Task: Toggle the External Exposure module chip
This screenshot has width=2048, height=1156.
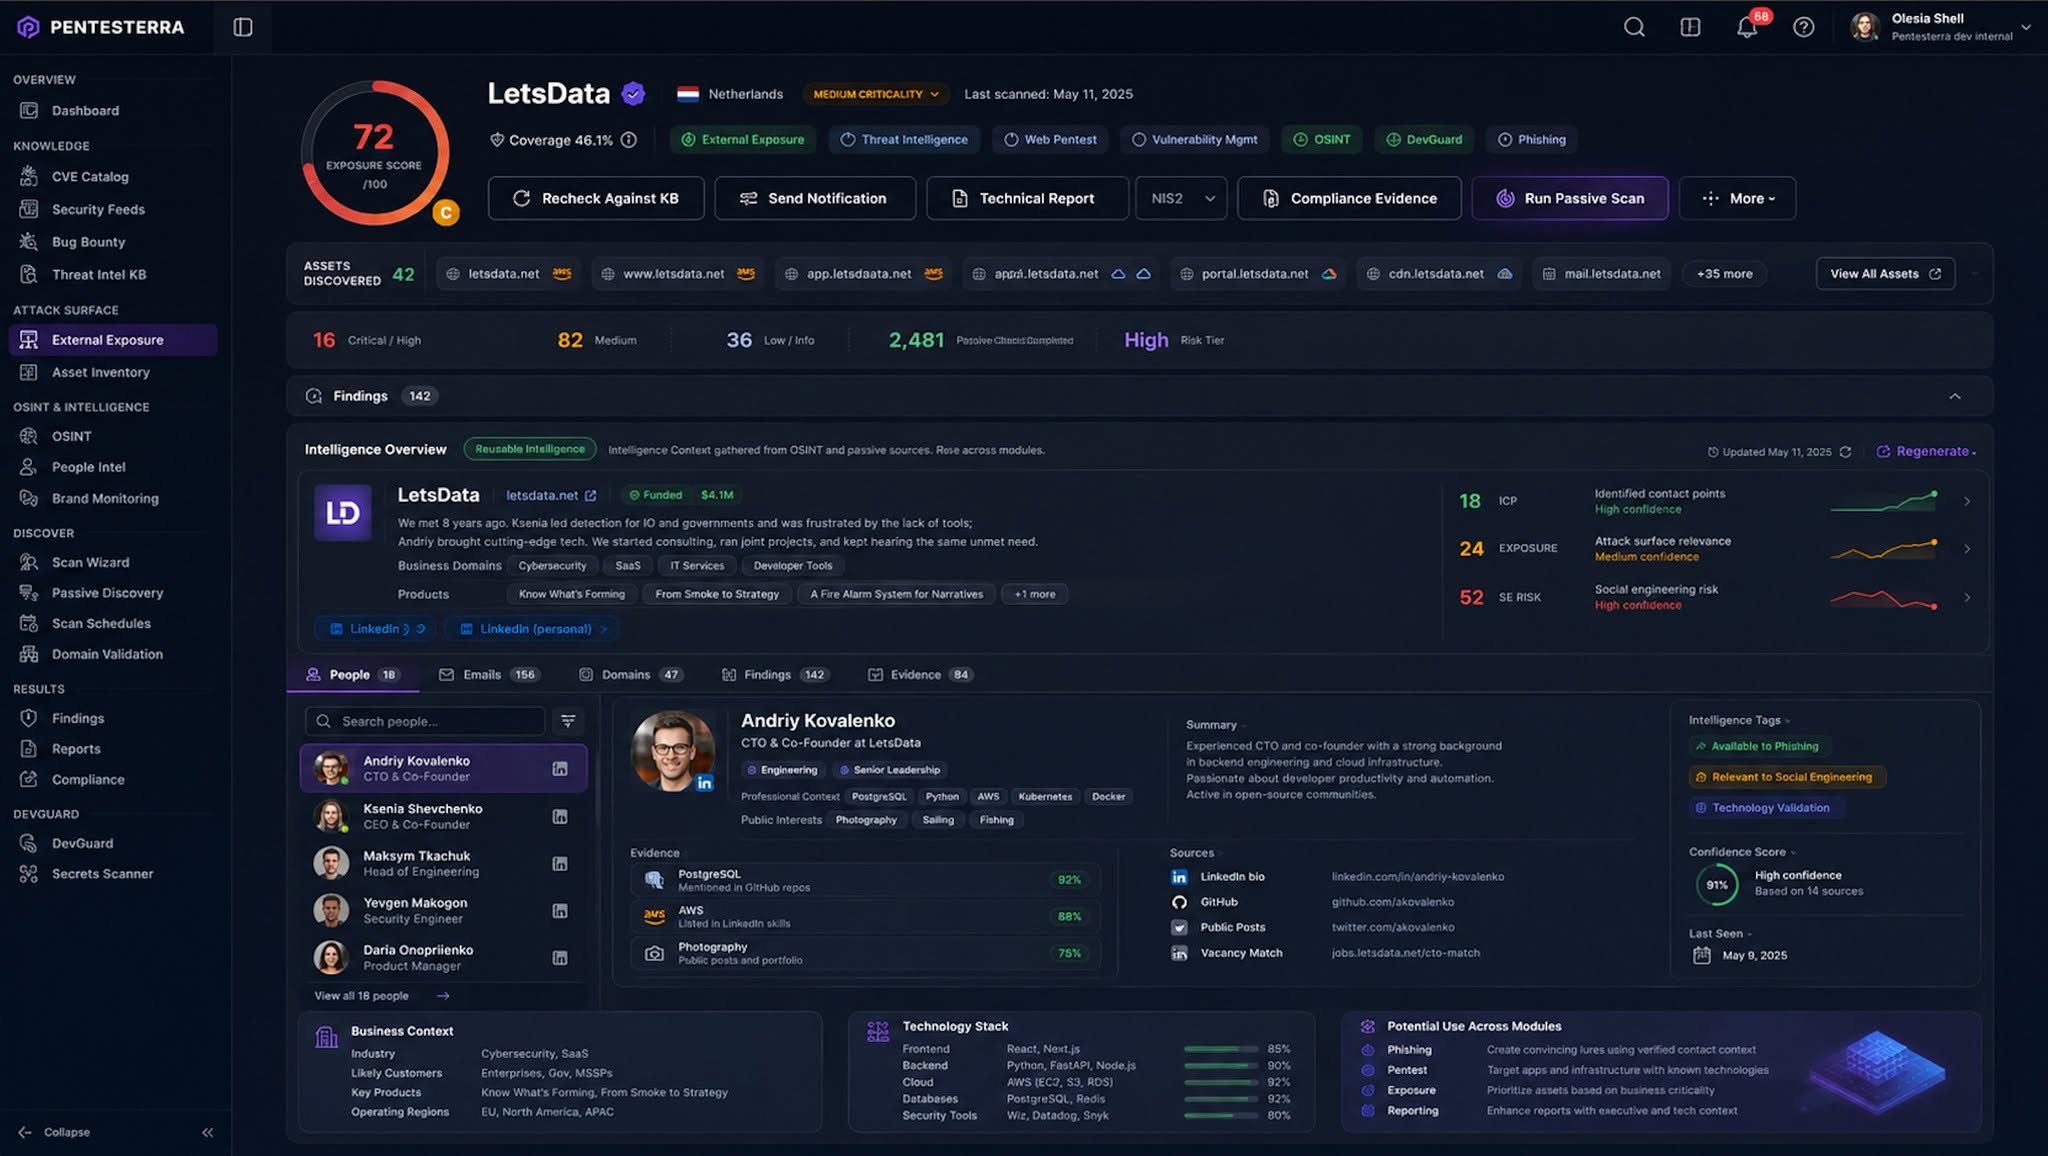Action: [743, 140]
